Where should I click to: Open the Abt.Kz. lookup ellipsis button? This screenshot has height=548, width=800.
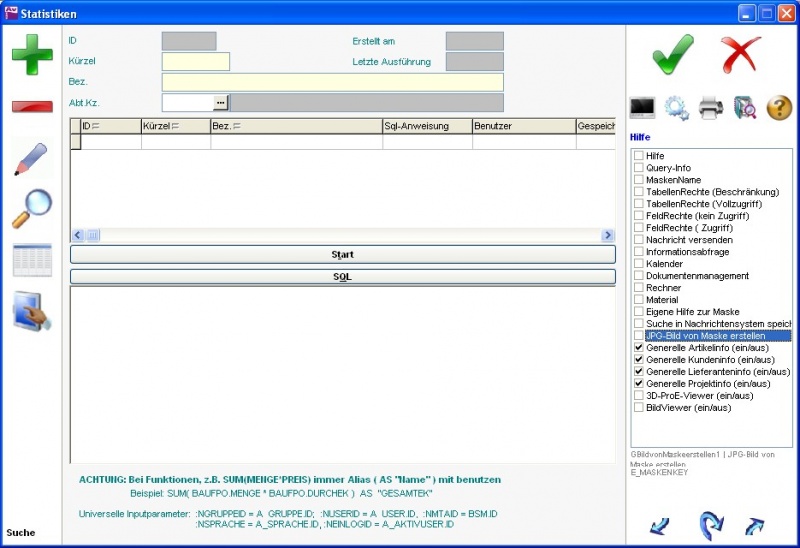pos(221,102)
